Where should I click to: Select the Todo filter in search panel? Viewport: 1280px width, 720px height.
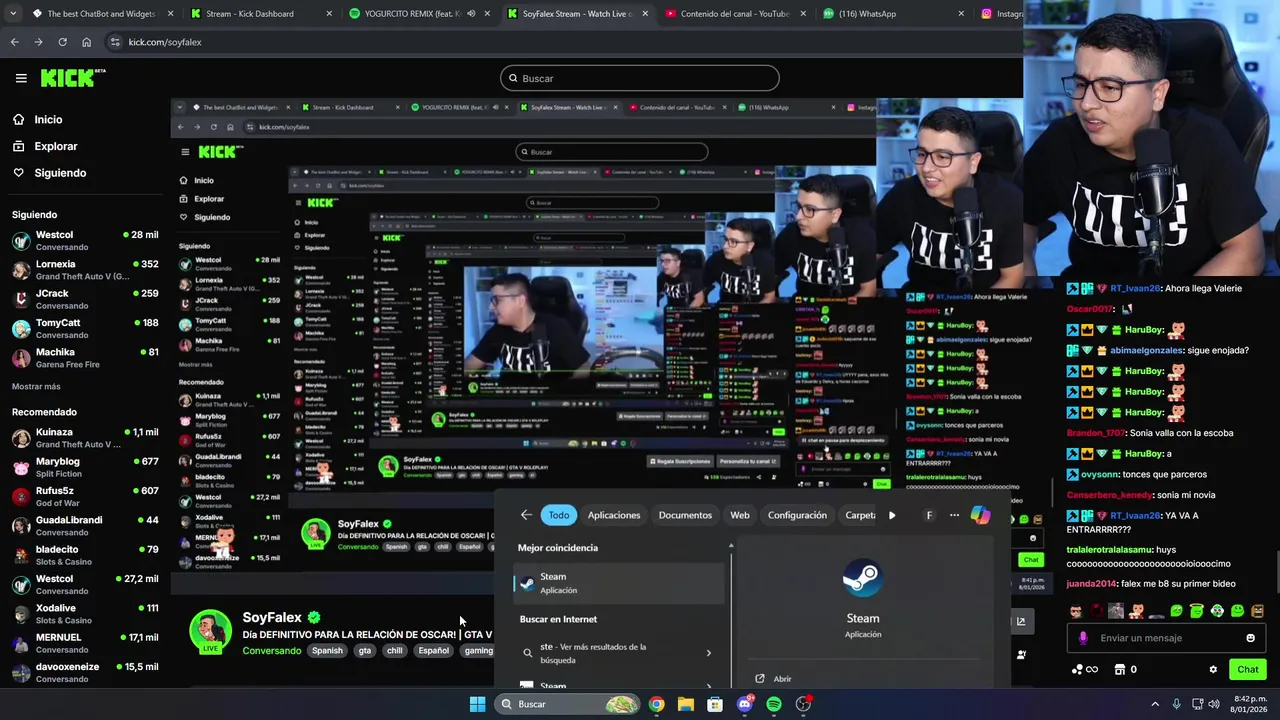click(x=559, y=515)
